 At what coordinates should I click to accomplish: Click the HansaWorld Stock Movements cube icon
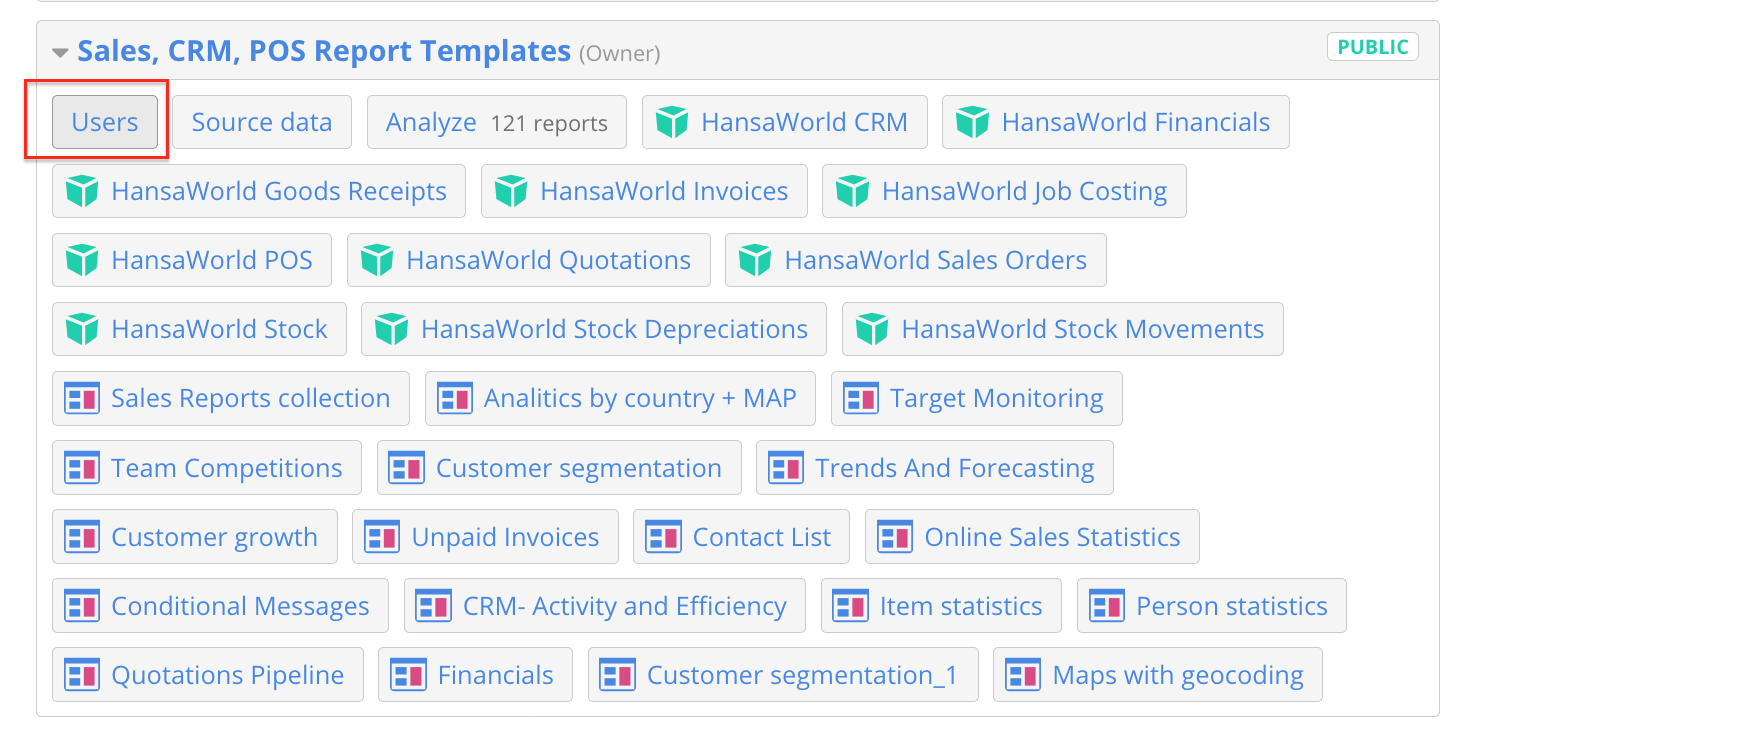(x=872, y=329)
